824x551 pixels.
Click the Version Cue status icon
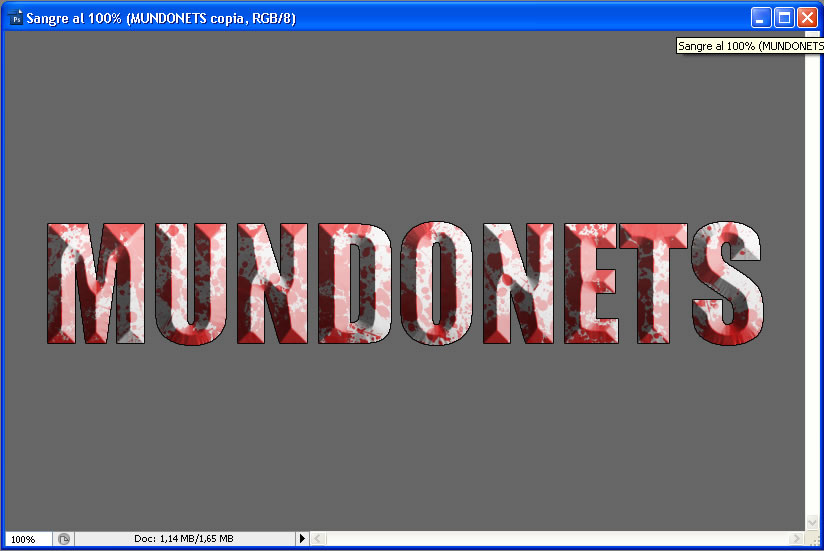pos(64,539)
